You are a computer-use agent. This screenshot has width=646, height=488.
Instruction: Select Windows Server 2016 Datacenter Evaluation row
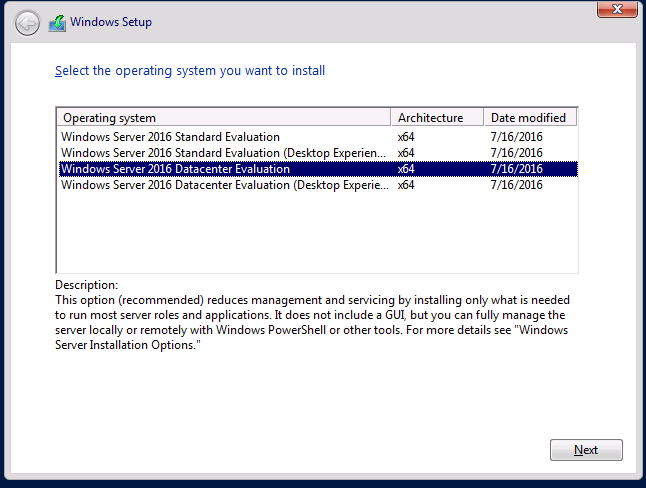[x=317, y=169]
